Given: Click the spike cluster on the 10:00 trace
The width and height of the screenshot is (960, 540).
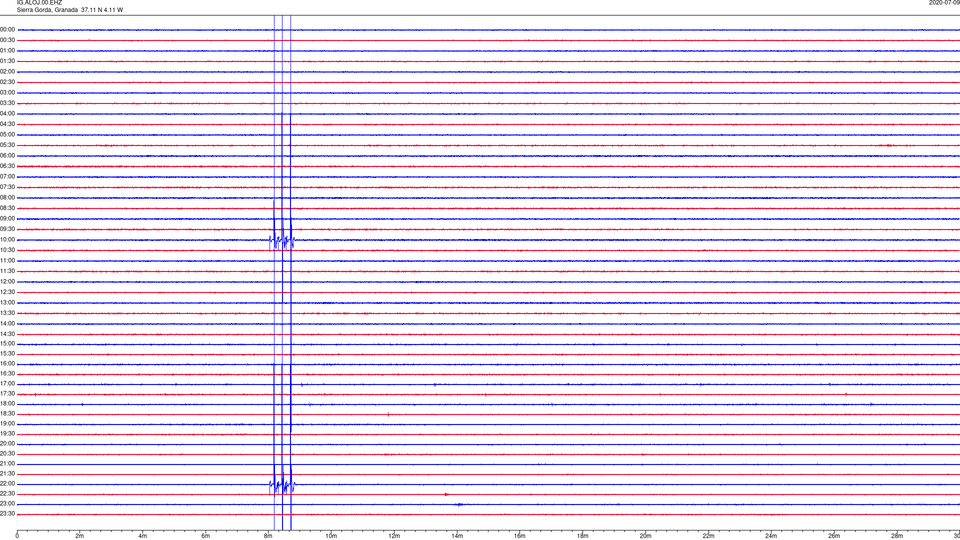Looking at the screenshot, I should [282, 240].
